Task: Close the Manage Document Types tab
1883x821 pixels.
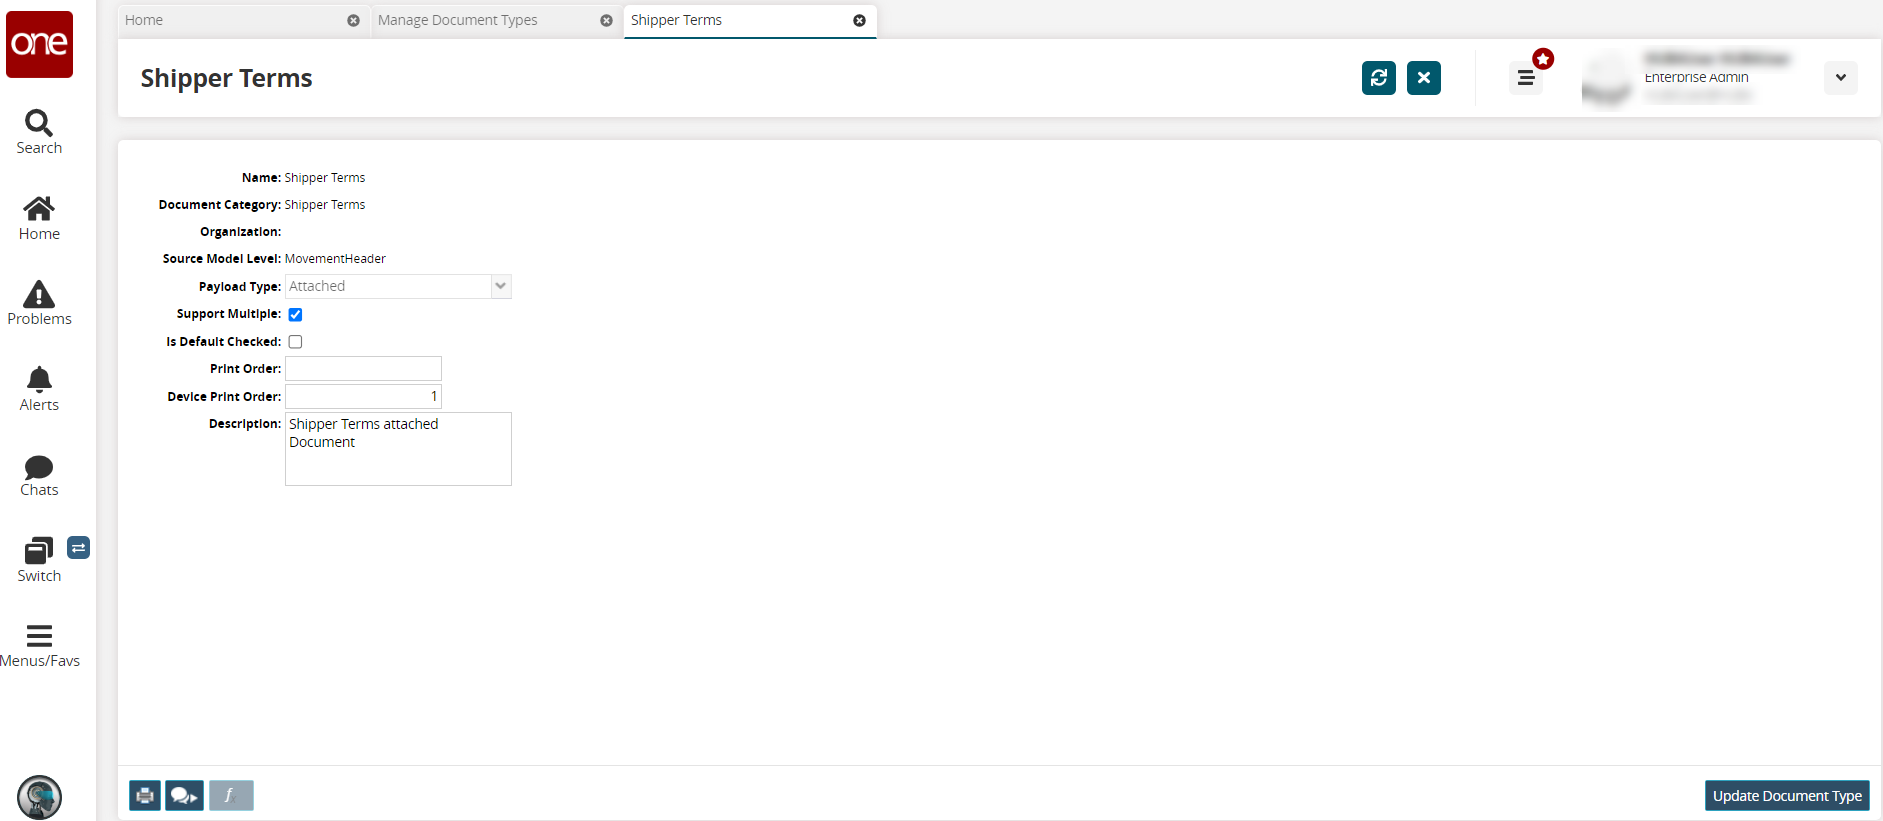Action: [606, 20]
